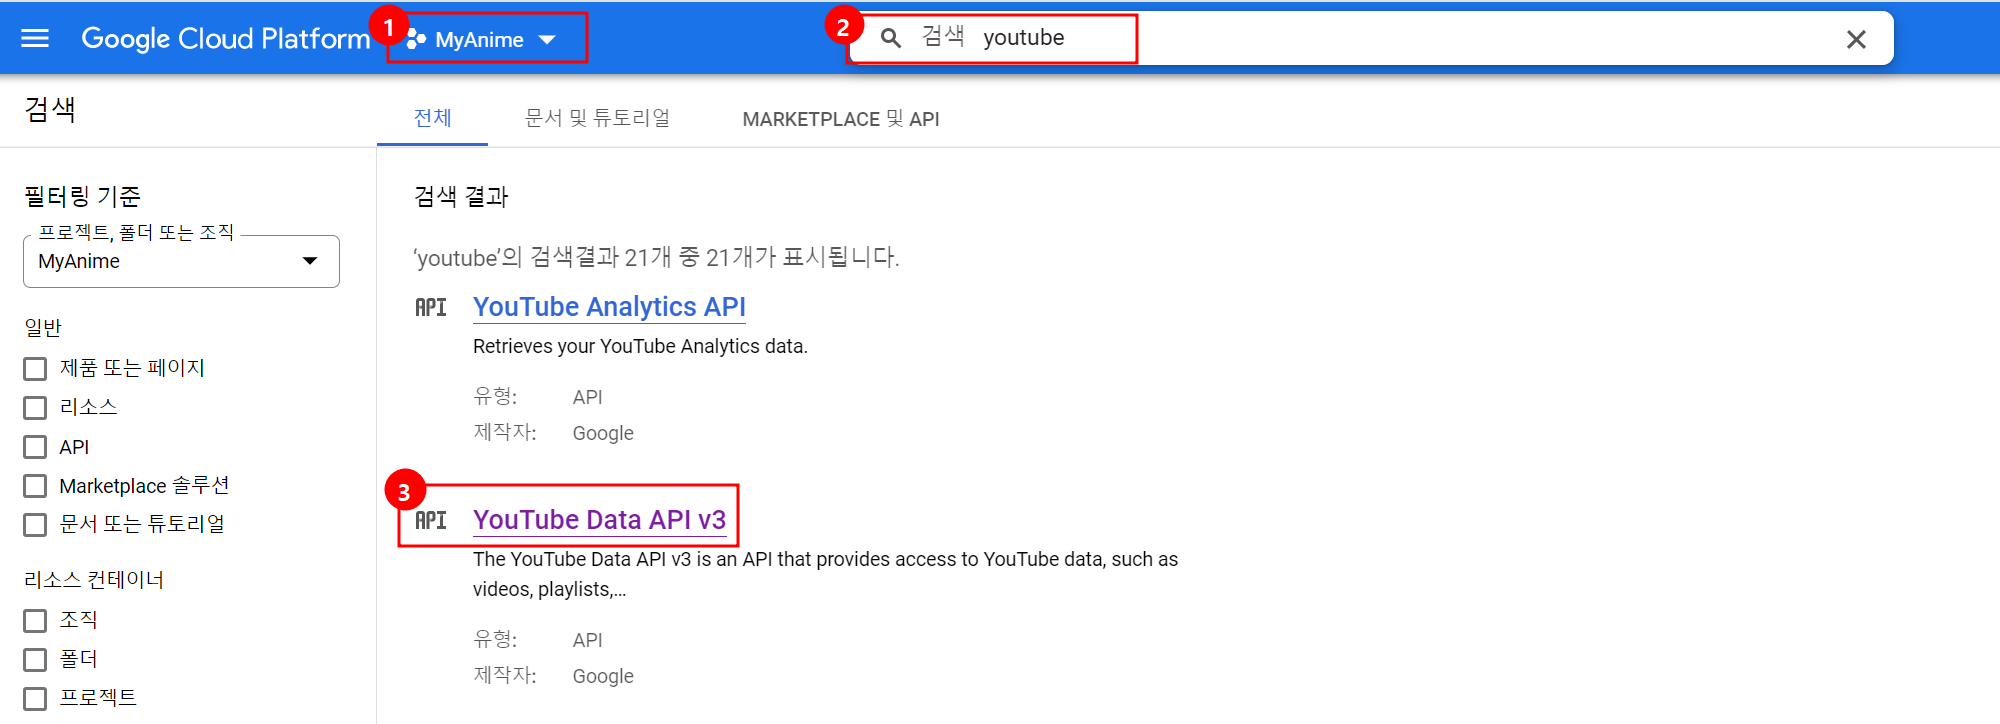Expand the 프로젝트, 폴더 또는 조직 dropdown
Image resolution: width=2000 pixels, height=724 pixels.
181,261
